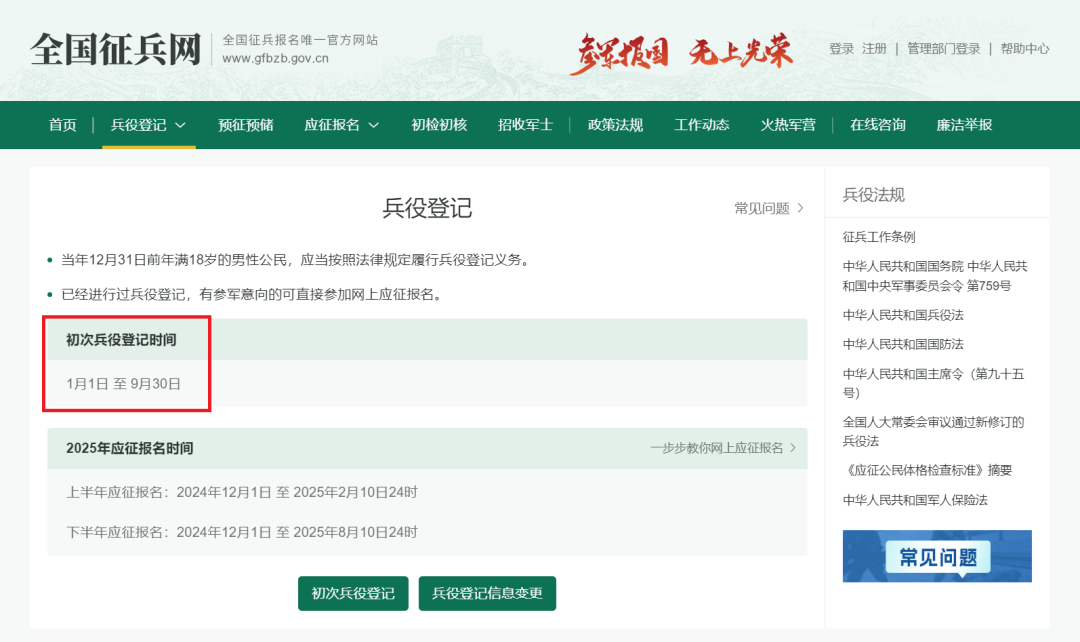Click the 参军报国 无上光荣 slogan graphic
Screen dimensions: 1080x642
[685, 49]
